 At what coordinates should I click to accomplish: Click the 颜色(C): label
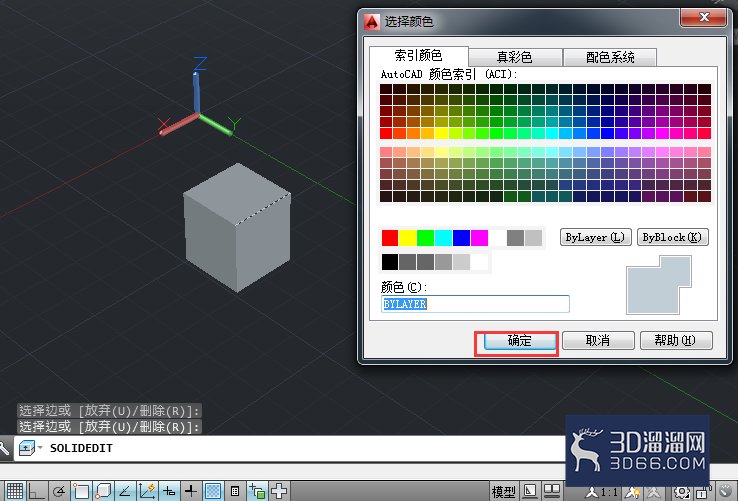(404, 287)
